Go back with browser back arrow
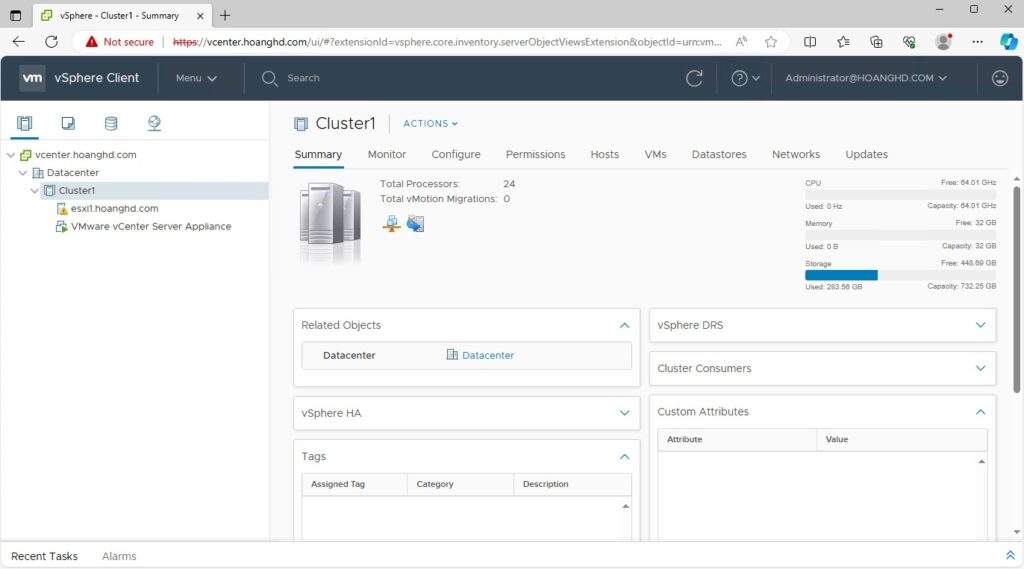 coord(18,42)
